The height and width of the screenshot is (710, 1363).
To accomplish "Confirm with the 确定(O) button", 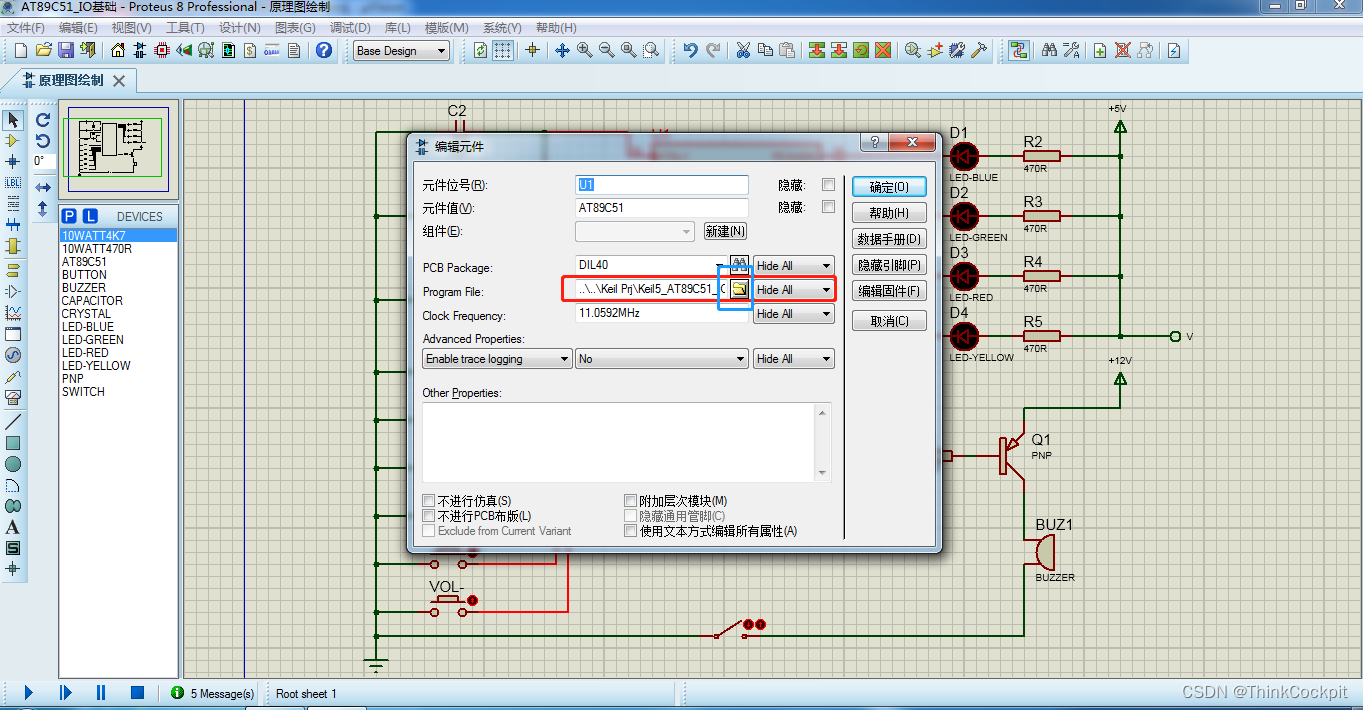I will click(889, 187).
